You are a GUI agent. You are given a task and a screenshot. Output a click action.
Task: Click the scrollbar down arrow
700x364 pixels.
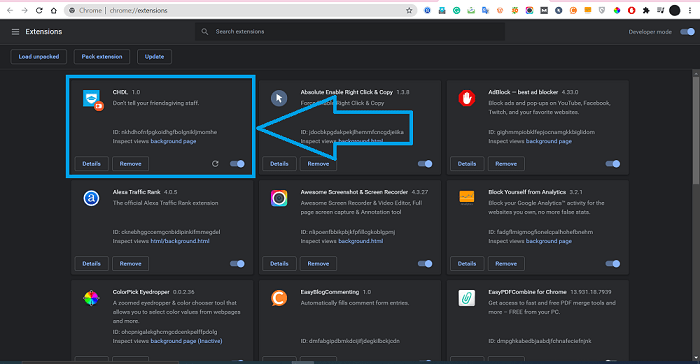click(x=696, y=358)
